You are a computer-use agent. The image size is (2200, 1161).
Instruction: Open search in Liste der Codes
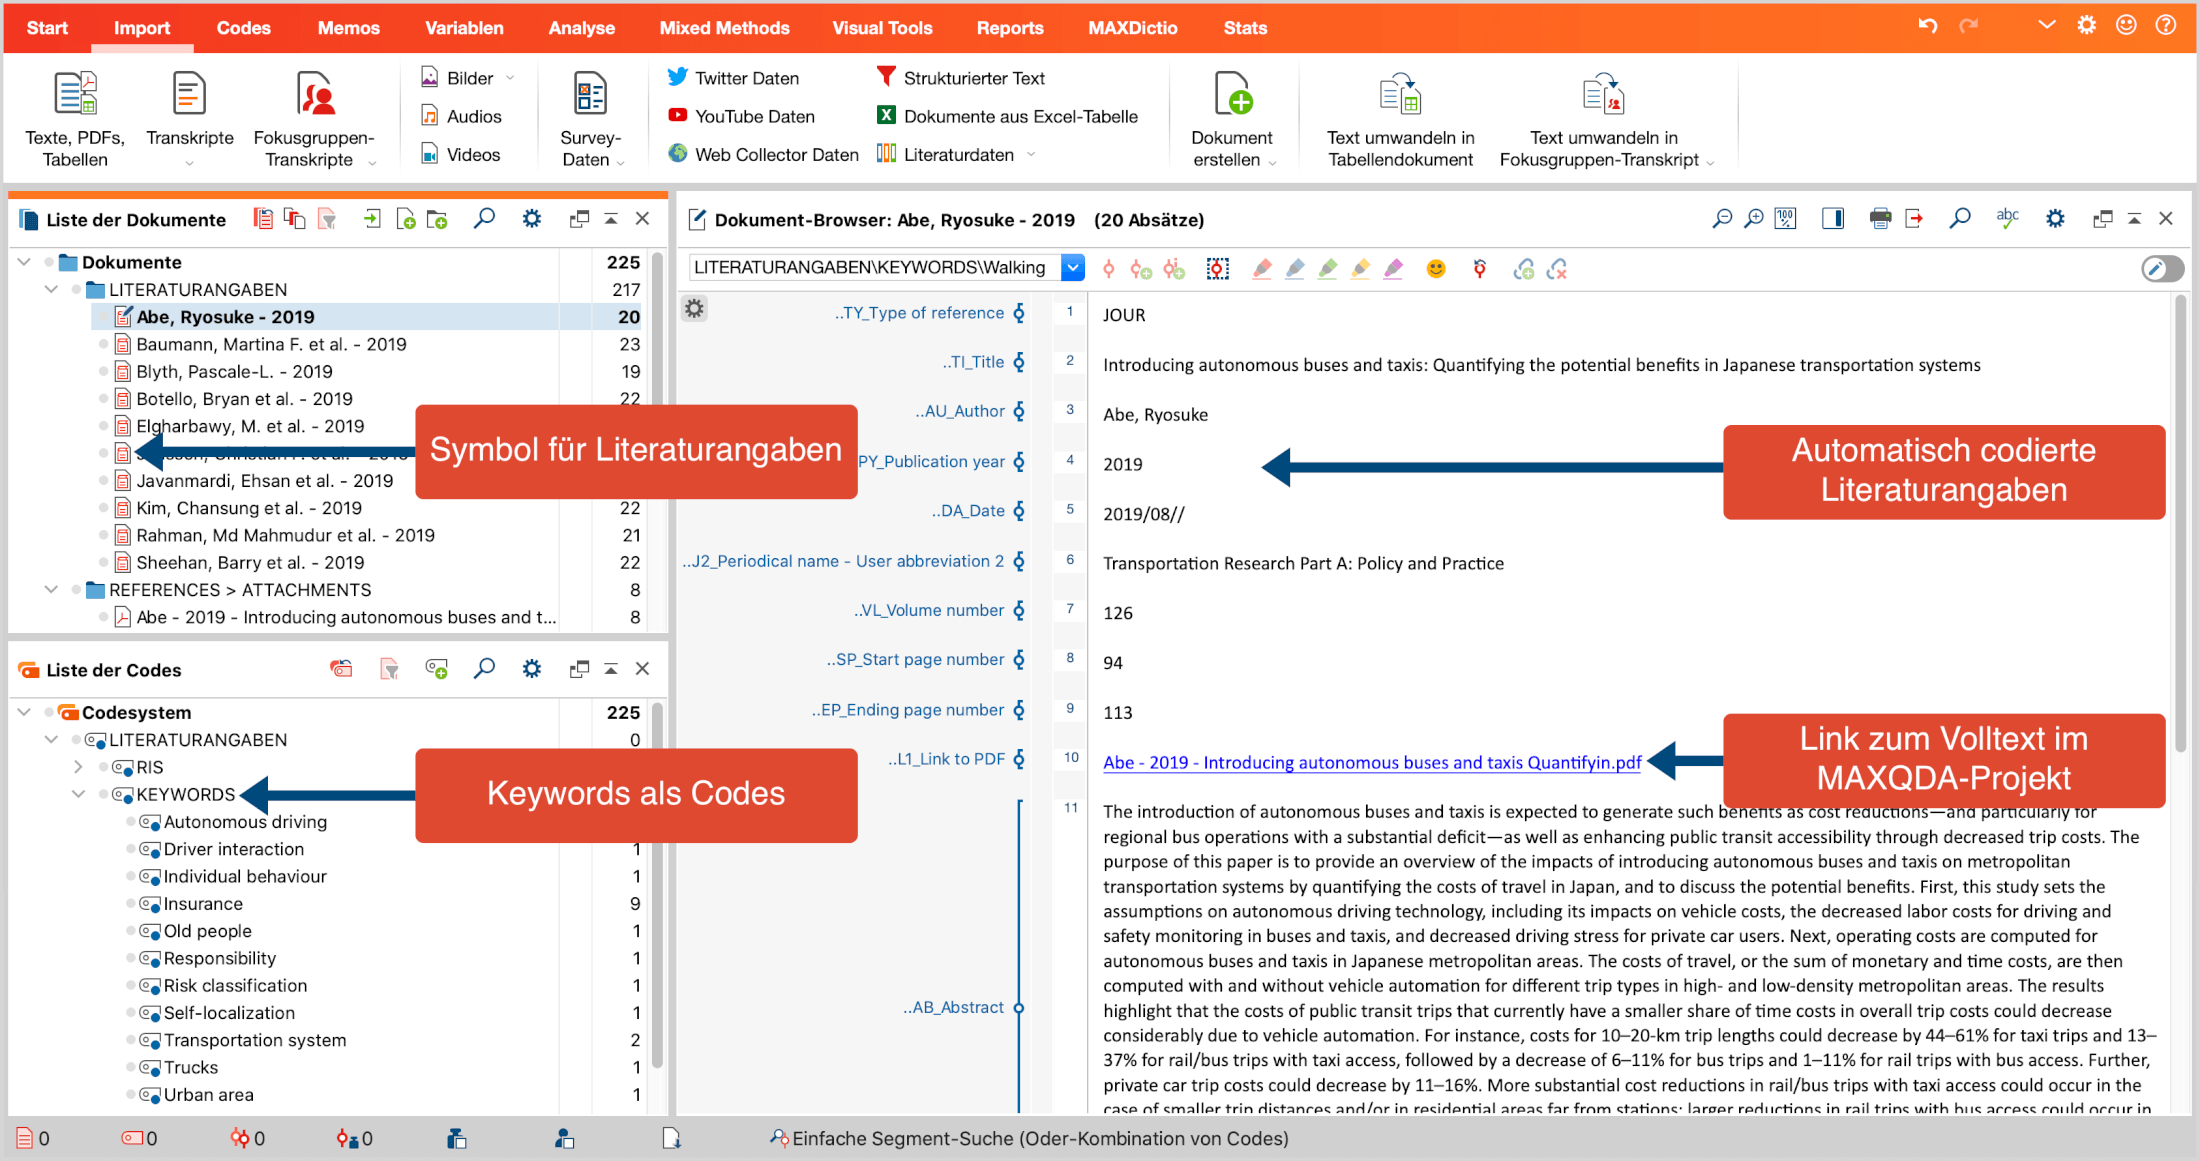485,668
